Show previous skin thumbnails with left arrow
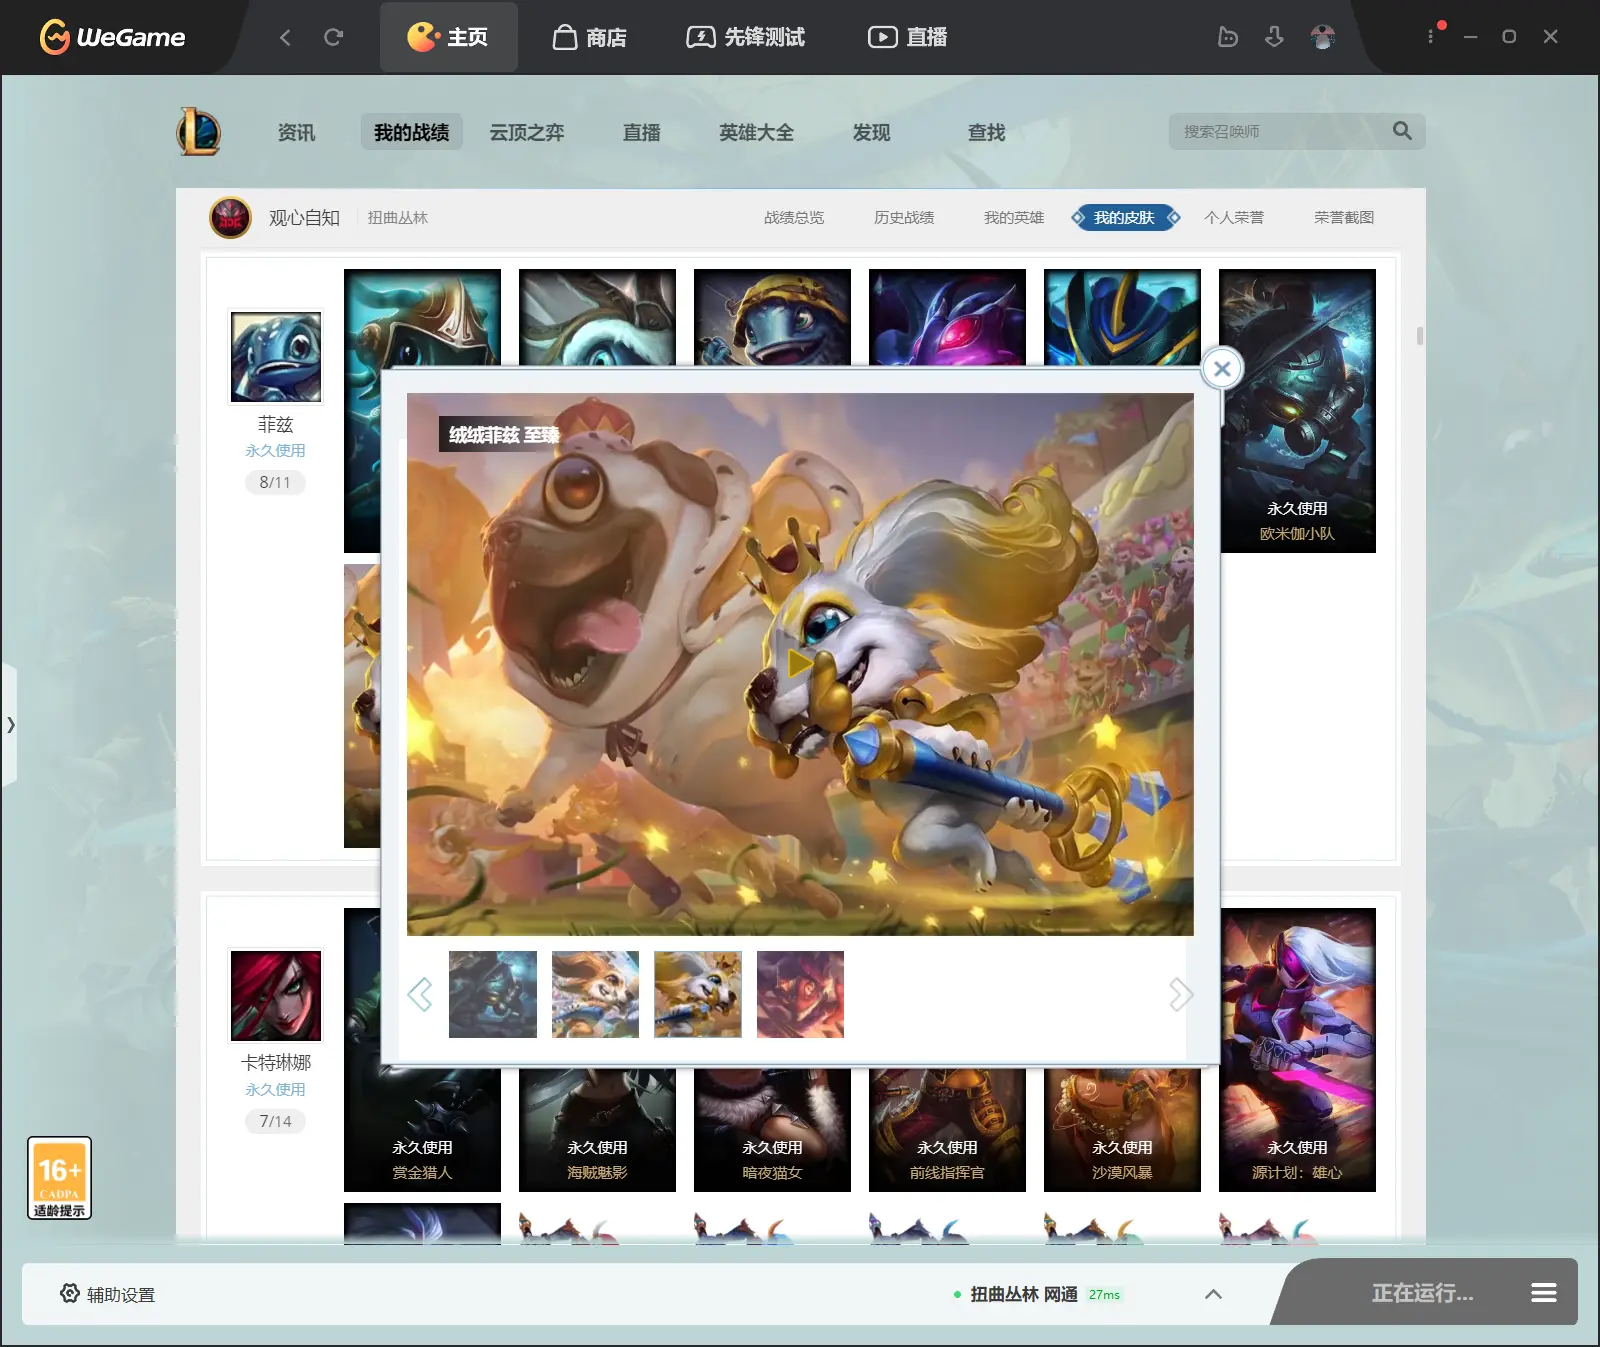 [x=420, y=994]
